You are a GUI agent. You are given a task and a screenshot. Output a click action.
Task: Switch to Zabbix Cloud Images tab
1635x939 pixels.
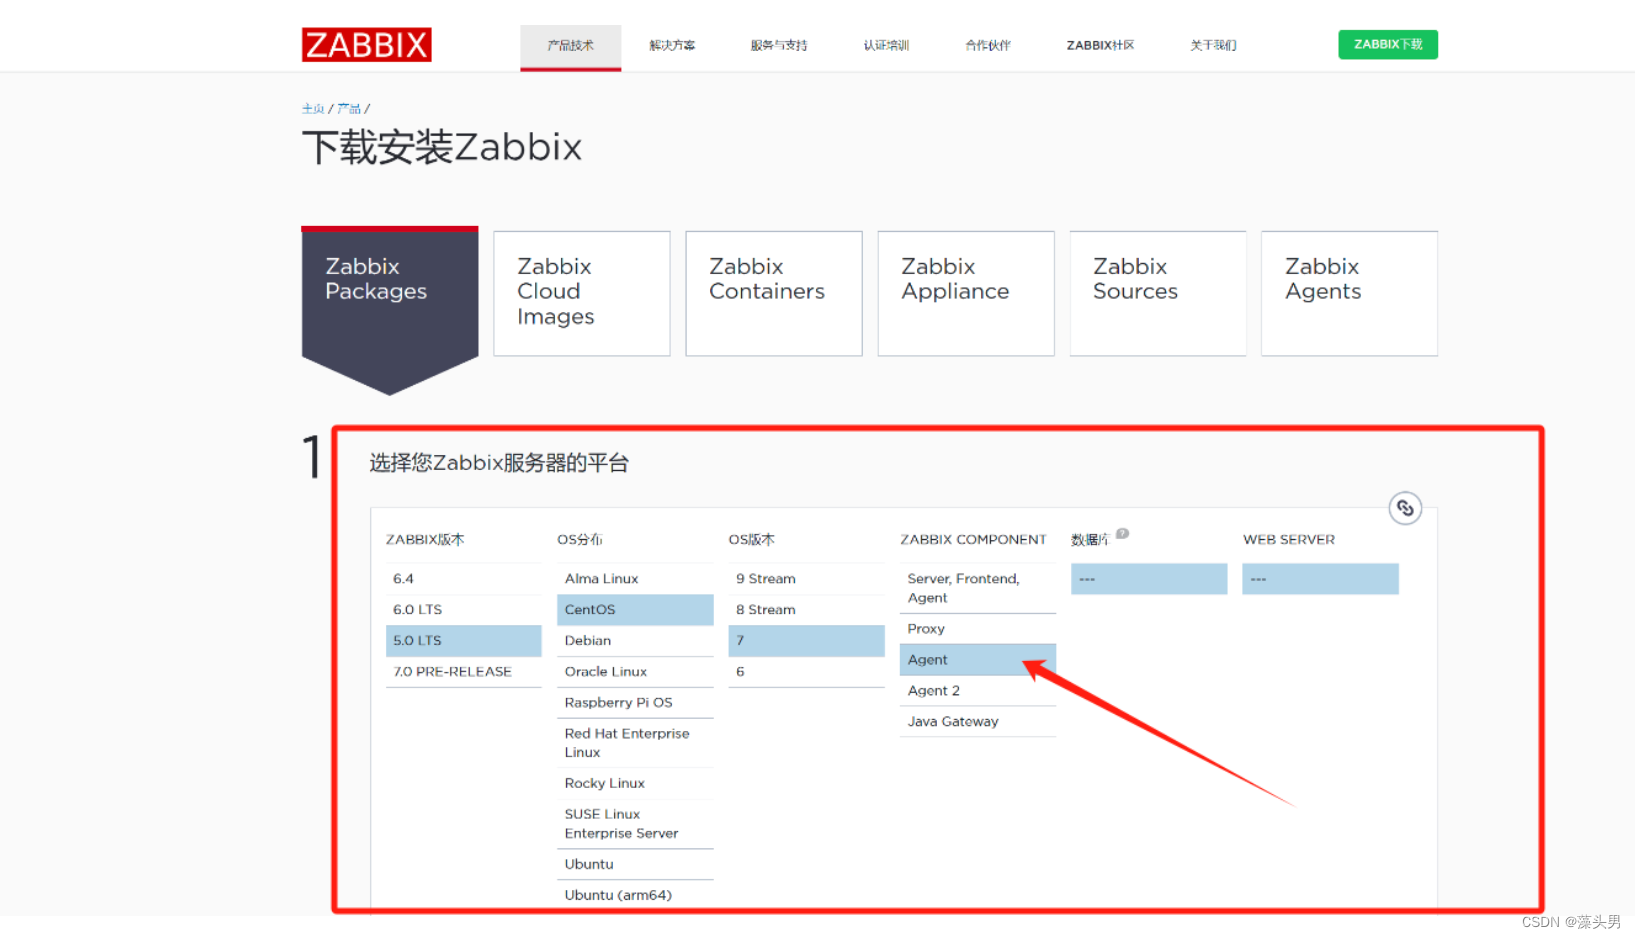click(582, 294)
